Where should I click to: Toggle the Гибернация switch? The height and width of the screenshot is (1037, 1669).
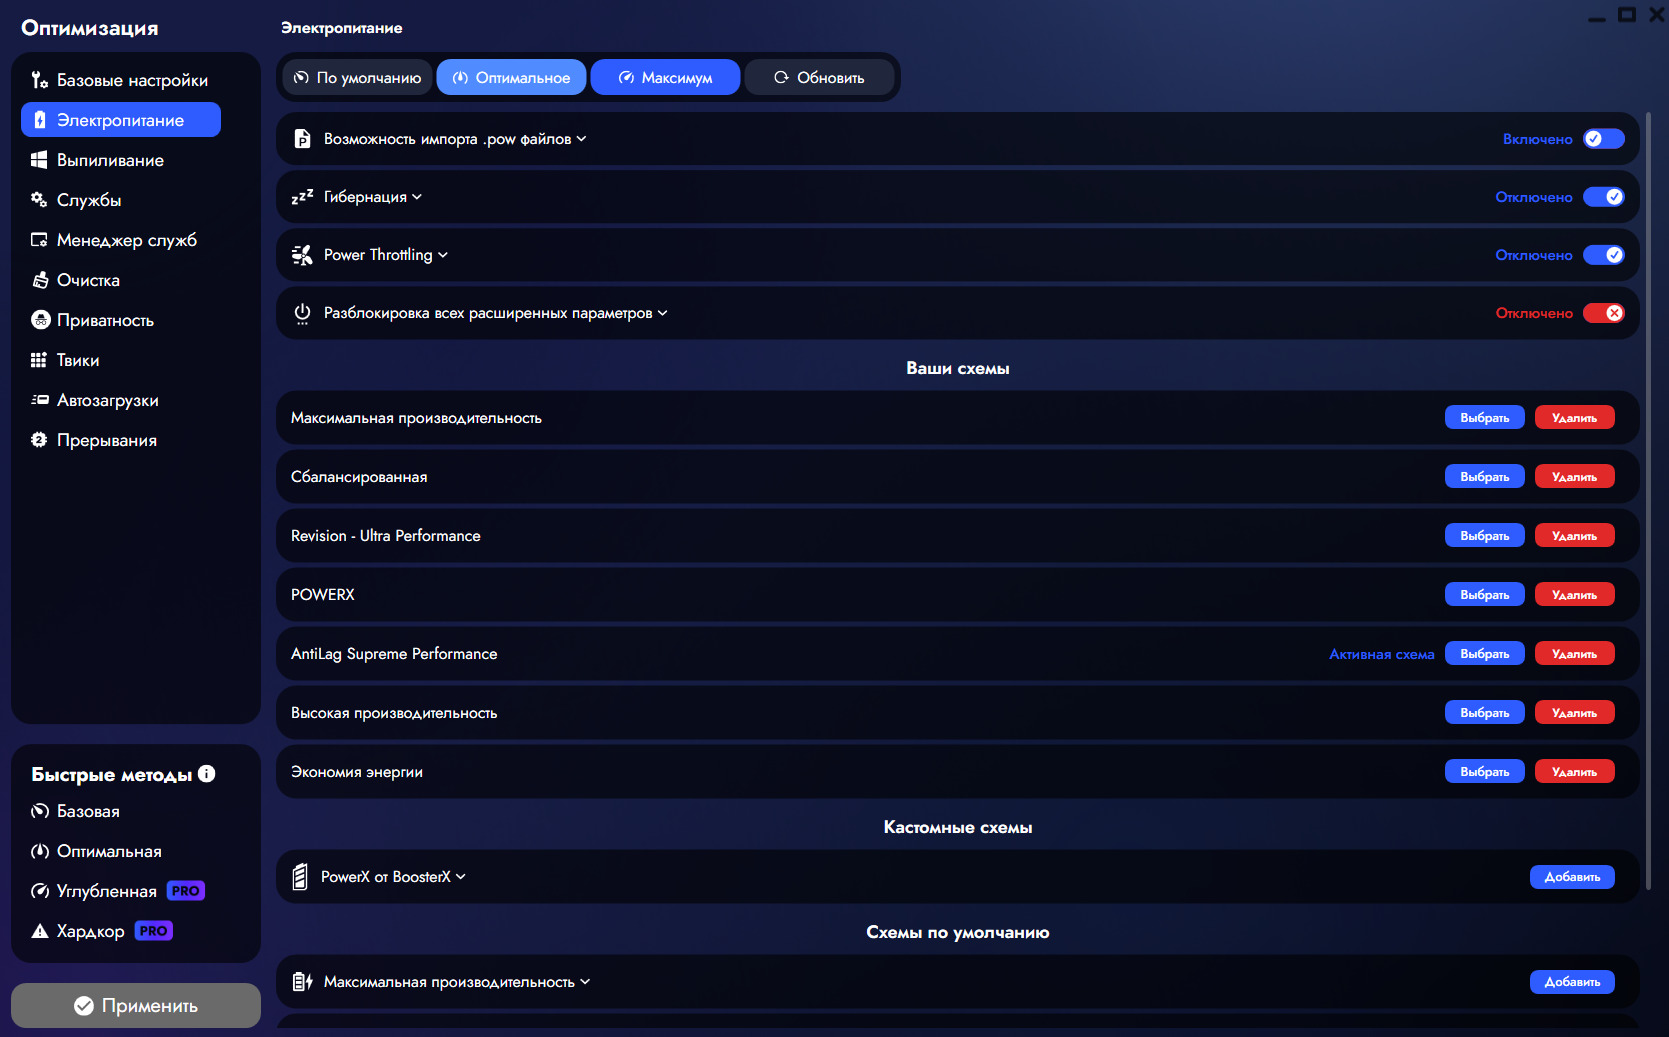1604,197
